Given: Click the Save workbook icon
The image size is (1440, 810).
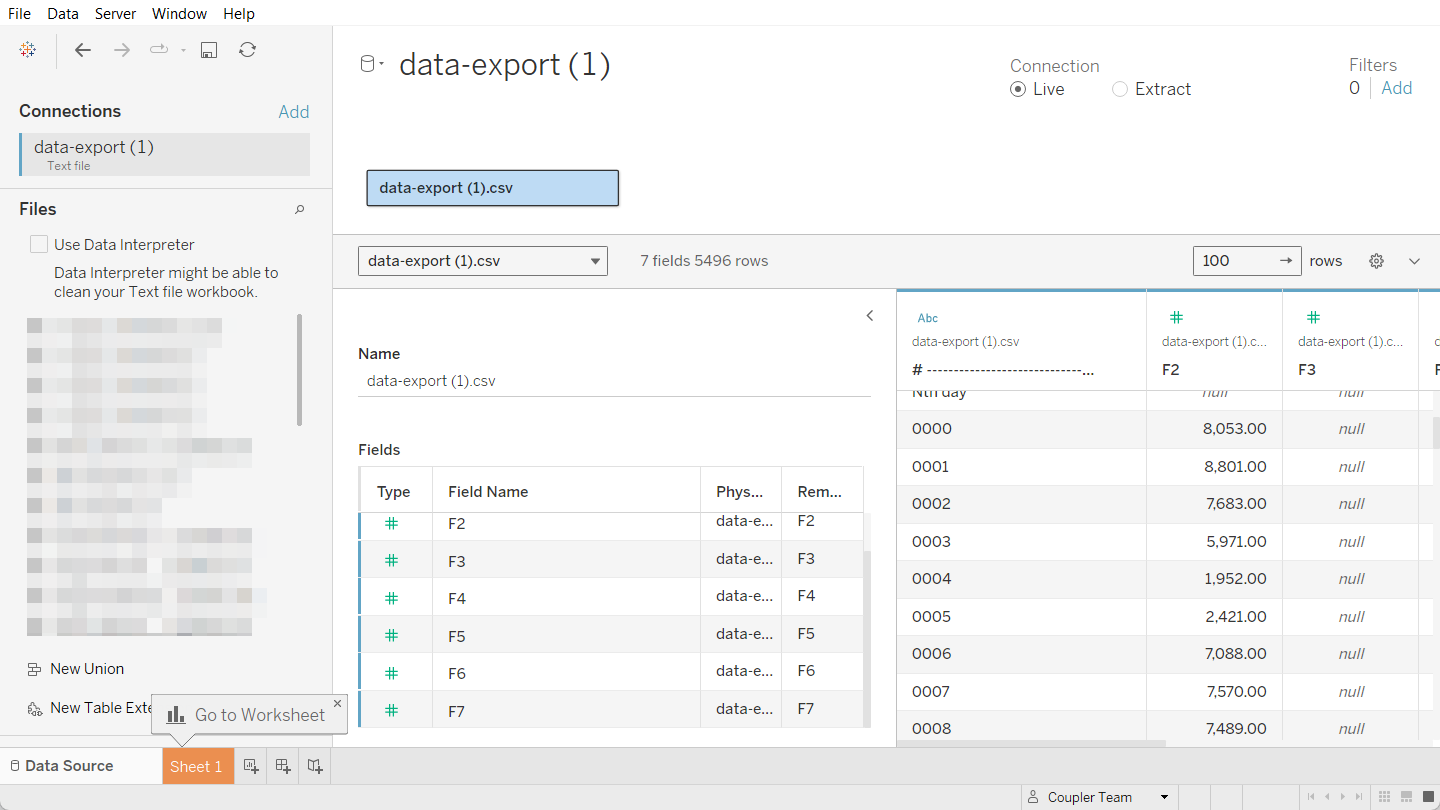Looking at the screenshot, I should [208, 49].
